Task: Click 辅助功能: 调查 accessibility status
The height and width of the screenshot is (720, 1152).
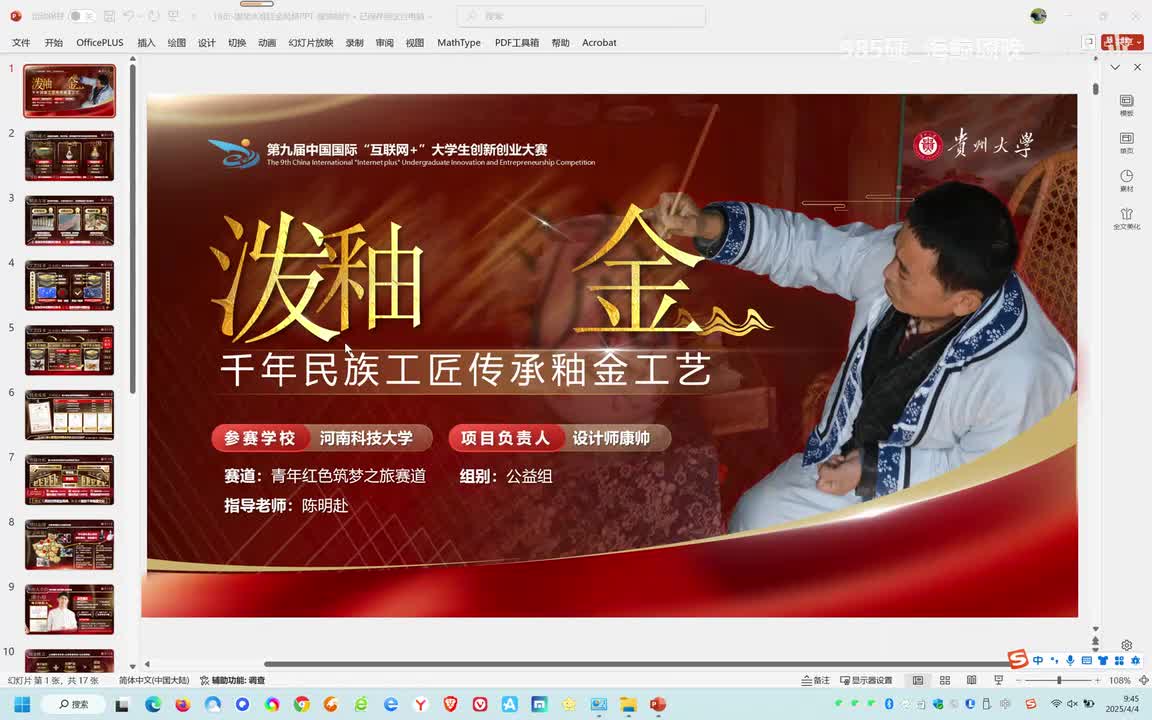Action: pos(232,680)
